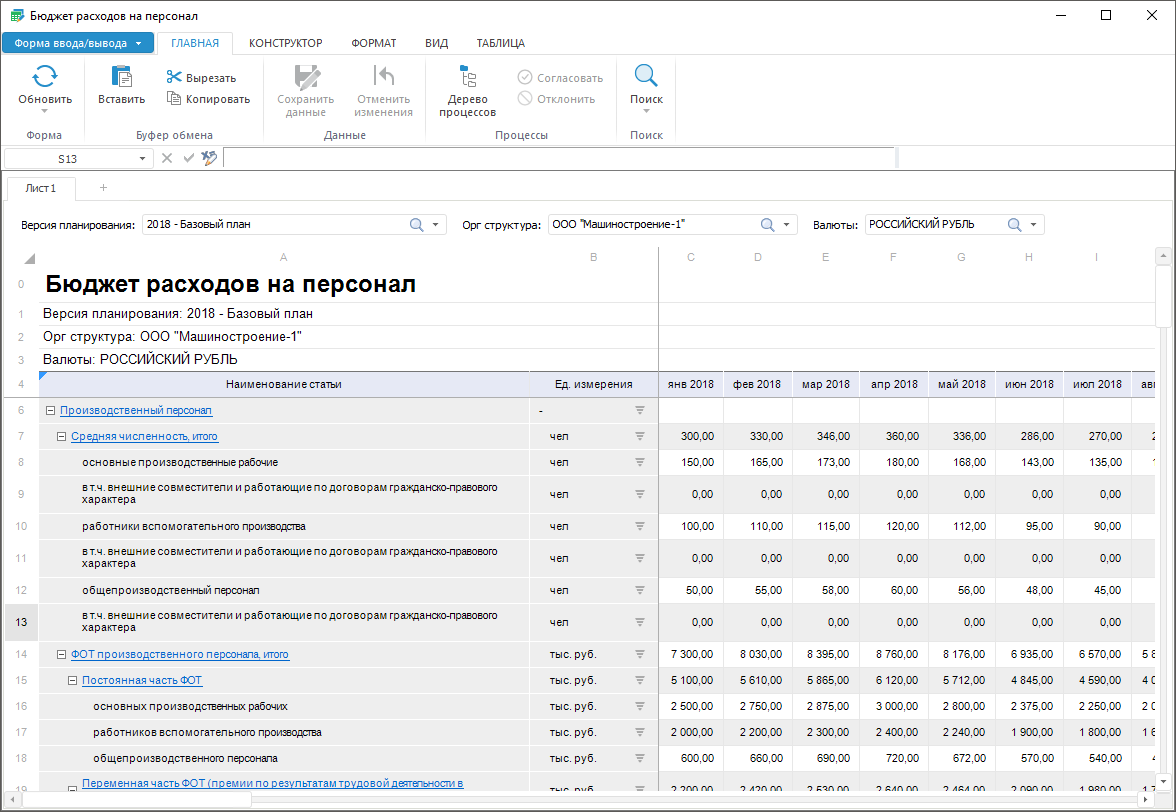Click the Вырезать scissors icon

(174, 78)
